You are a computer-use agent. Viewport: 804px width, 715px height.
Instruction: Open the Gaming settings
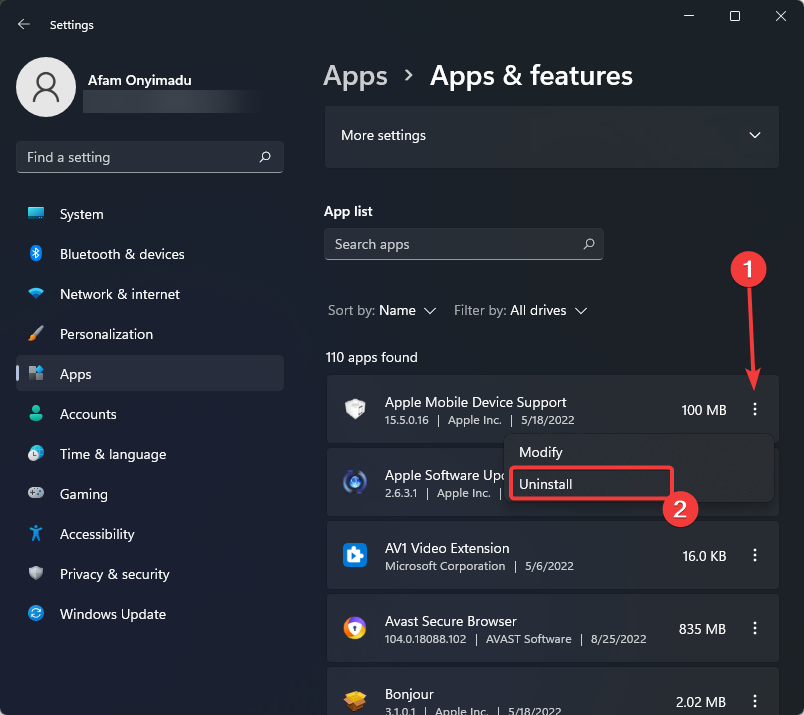pyautogui.click(x=150, y=494)
